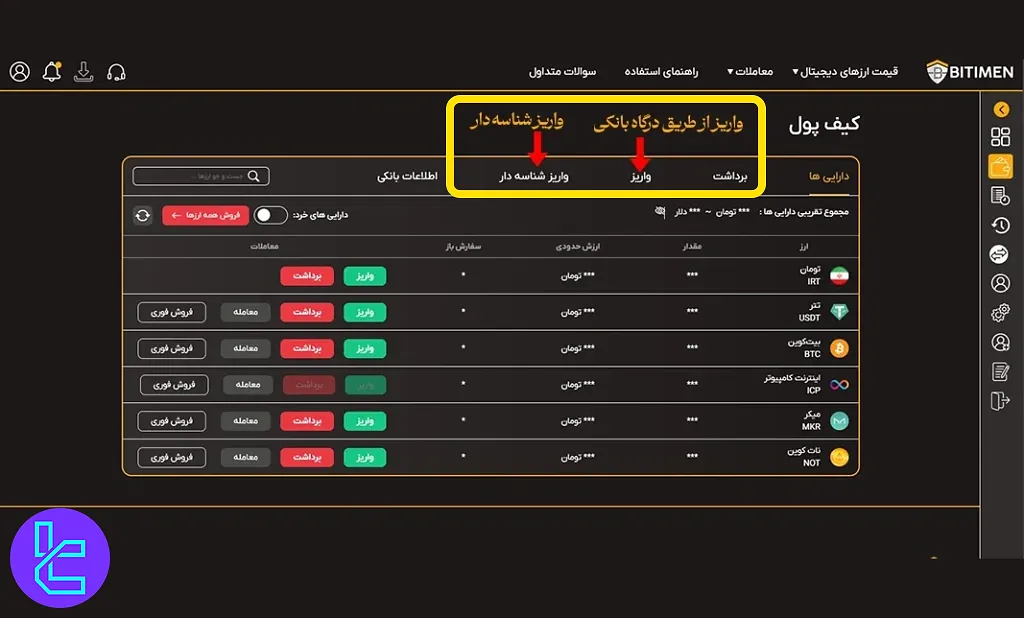Click the green واریز (Deposit) button for Bitcoin

[x=364, y=348]
